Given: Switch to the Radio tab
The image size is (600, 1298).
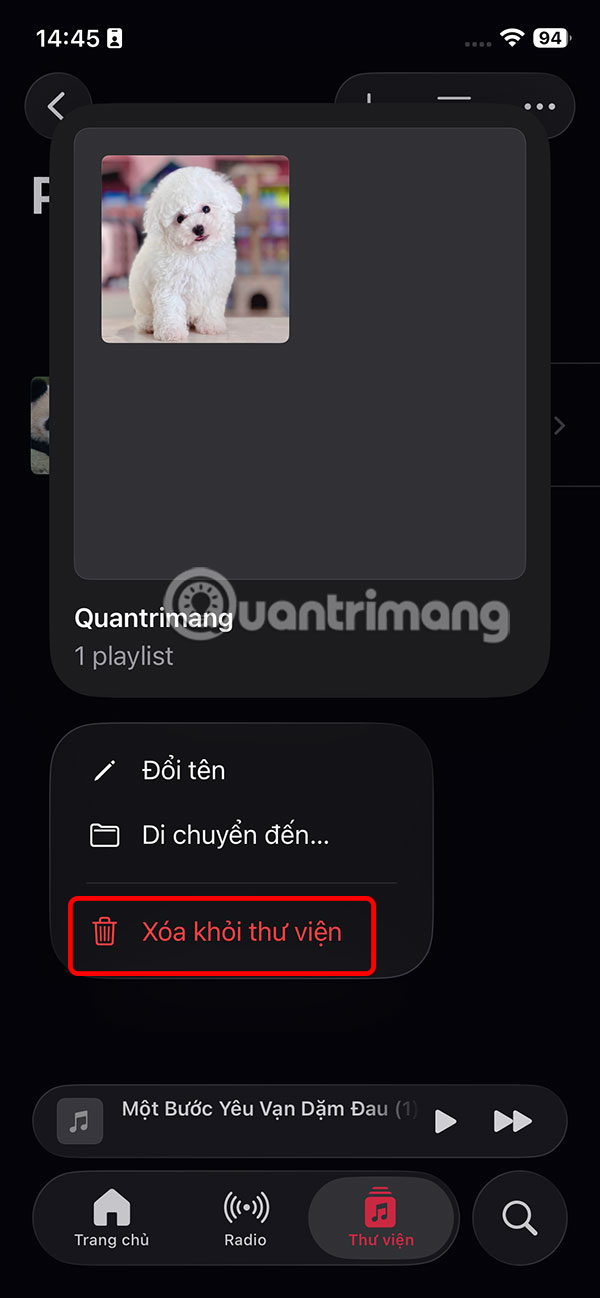Looking at the screenshot, I should tap(245, 1217).
